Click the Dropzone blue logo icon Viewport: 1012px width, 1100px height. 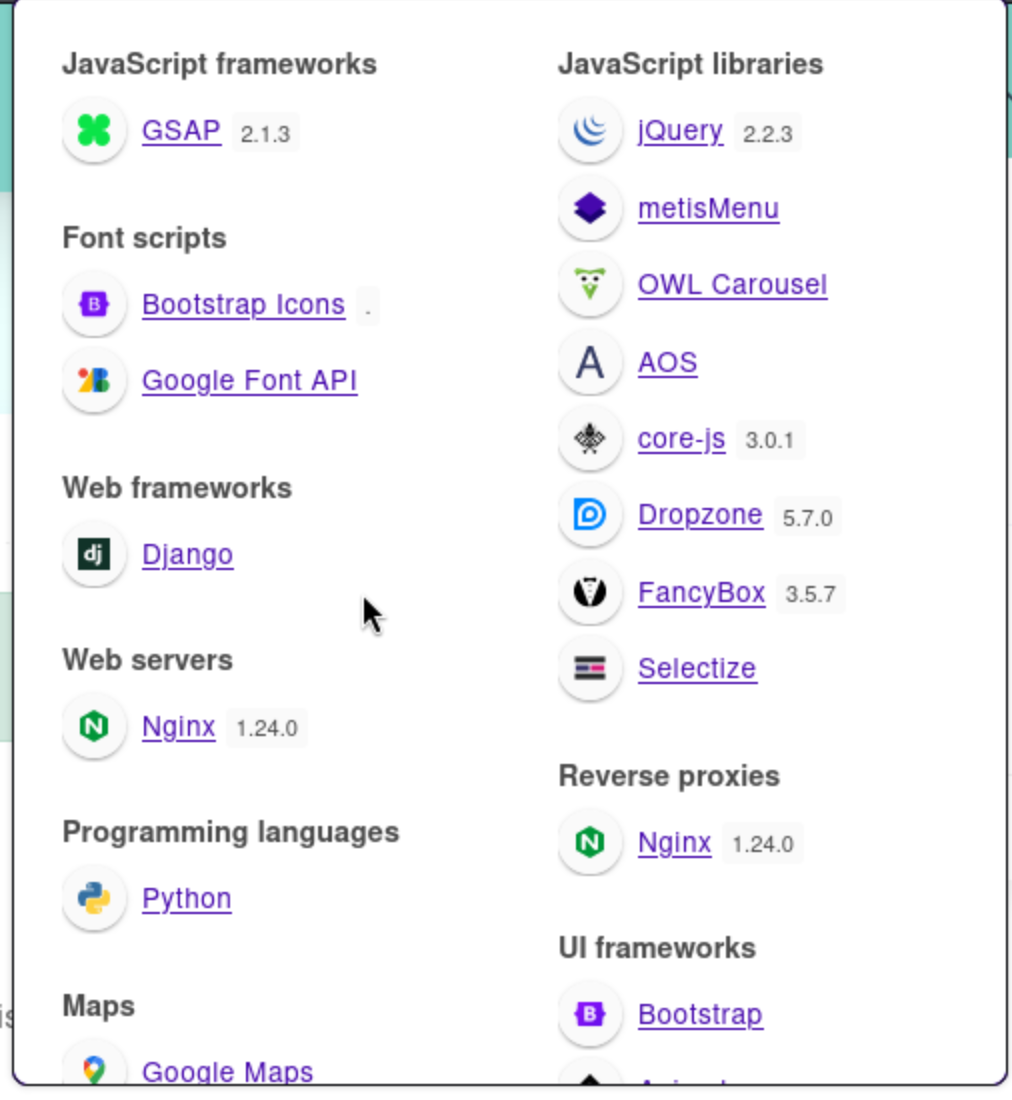[590, 515]
